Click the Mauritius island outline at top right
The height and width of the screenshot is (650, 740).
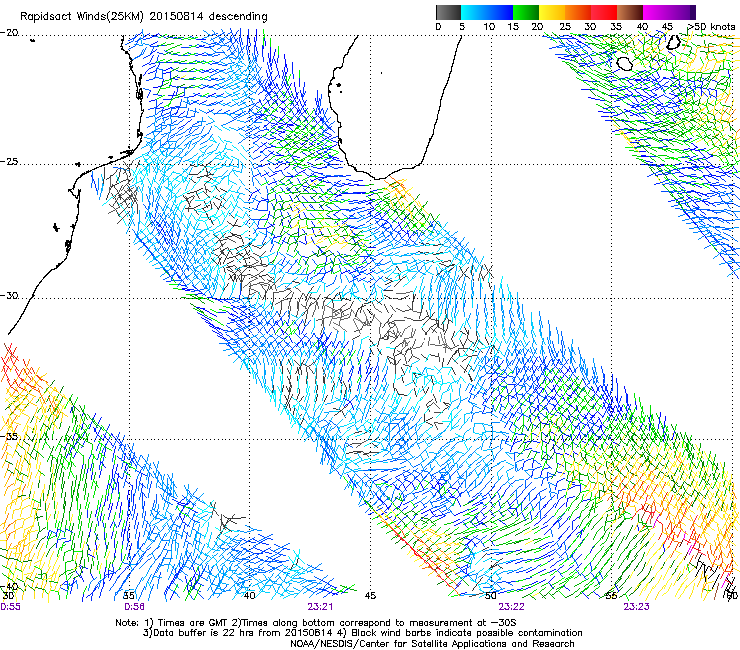pyautogui.click(x=673, y=42)
